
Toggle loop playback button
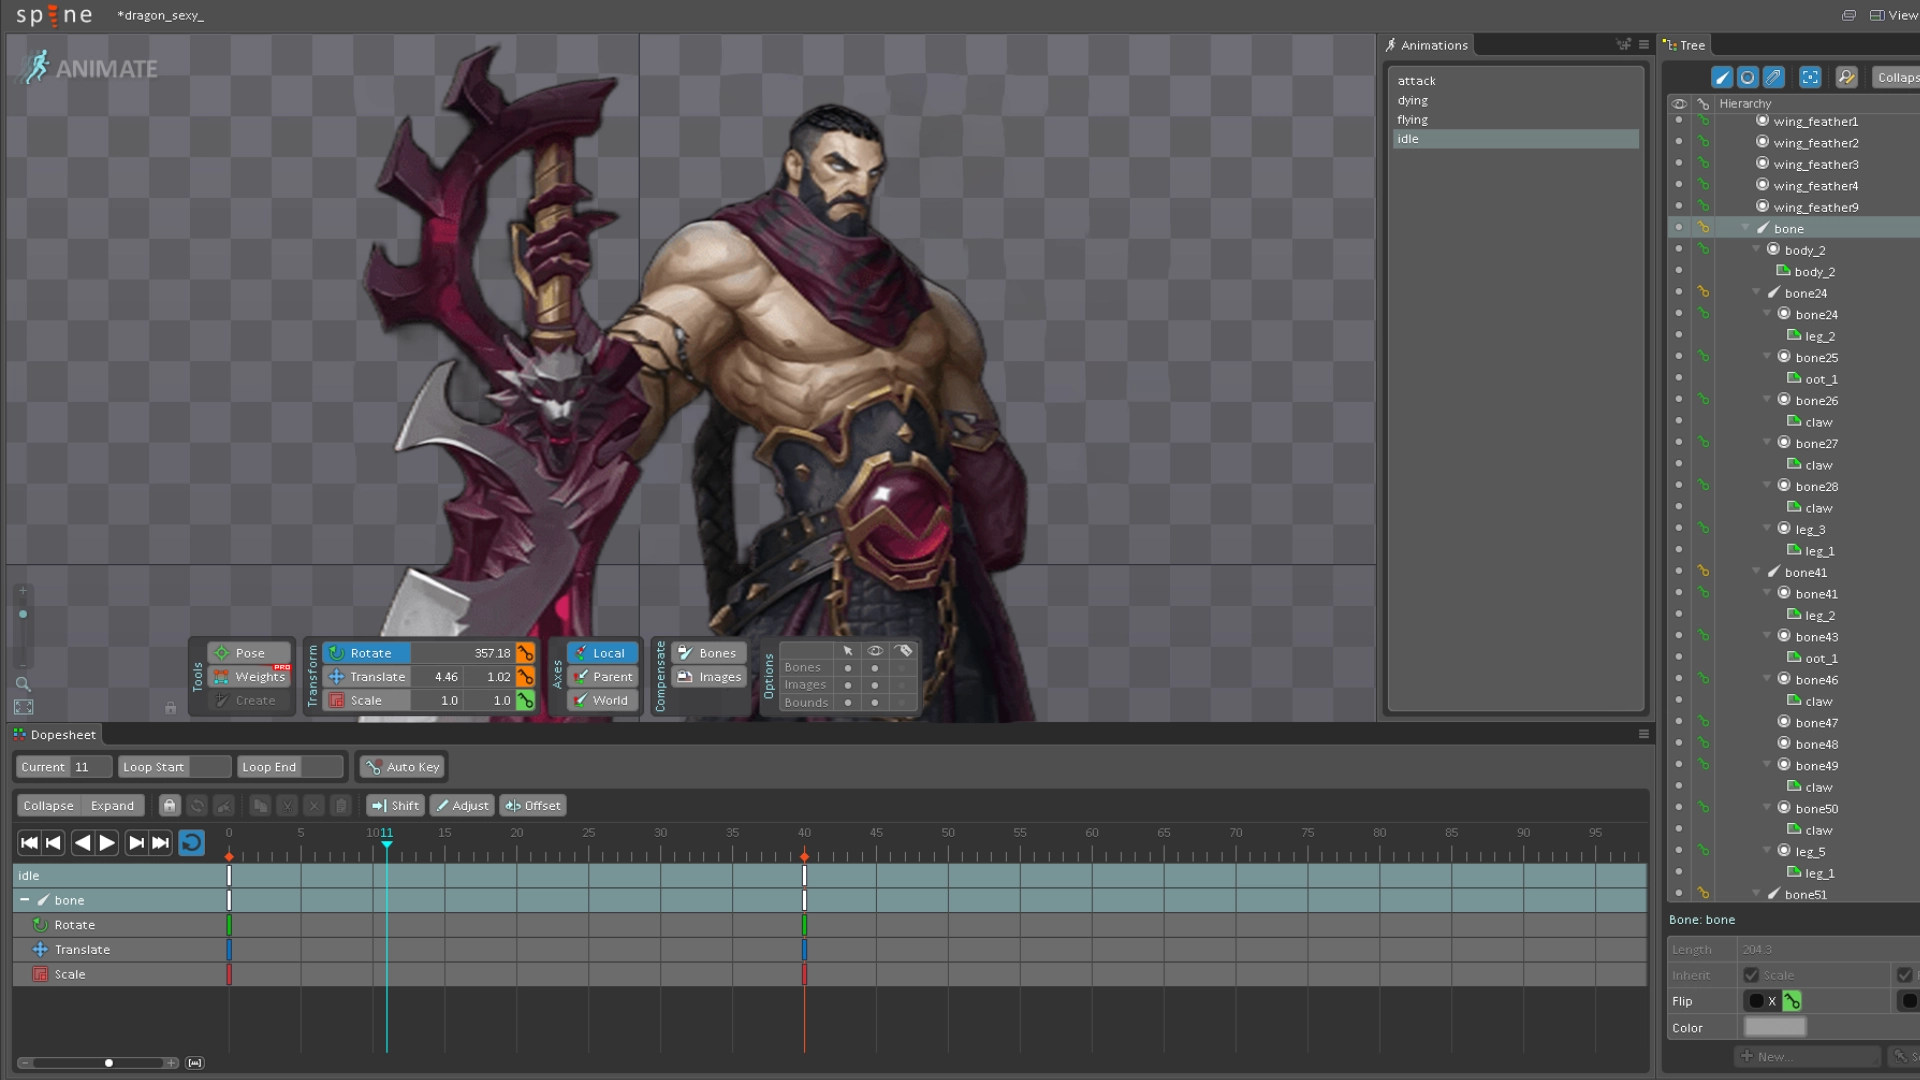pos(191,843)
